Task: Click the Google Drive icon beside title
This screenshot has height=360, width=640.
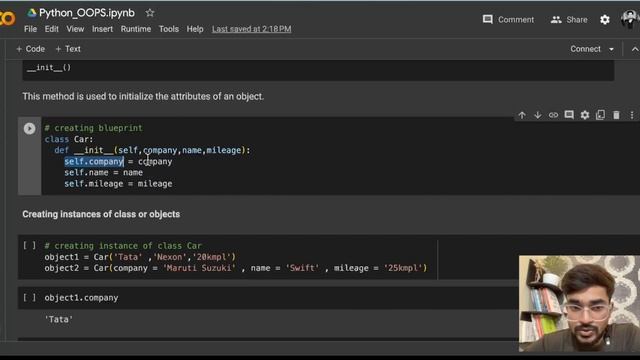Action: (x=32, y=13)
